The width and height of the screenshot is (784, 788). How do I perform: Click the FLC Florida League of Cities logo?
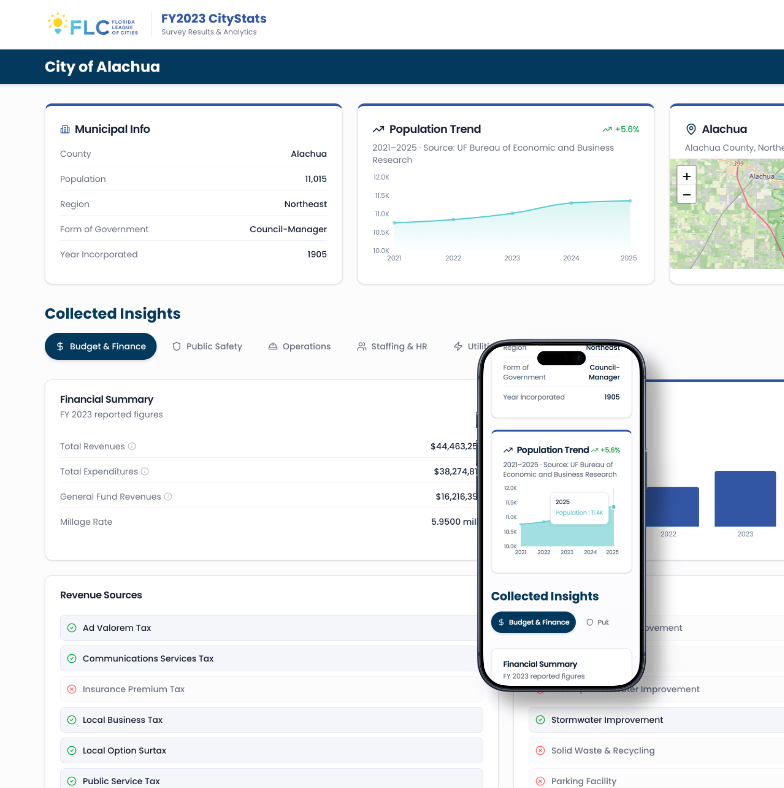pyautogui.click(x=93, y=25)
